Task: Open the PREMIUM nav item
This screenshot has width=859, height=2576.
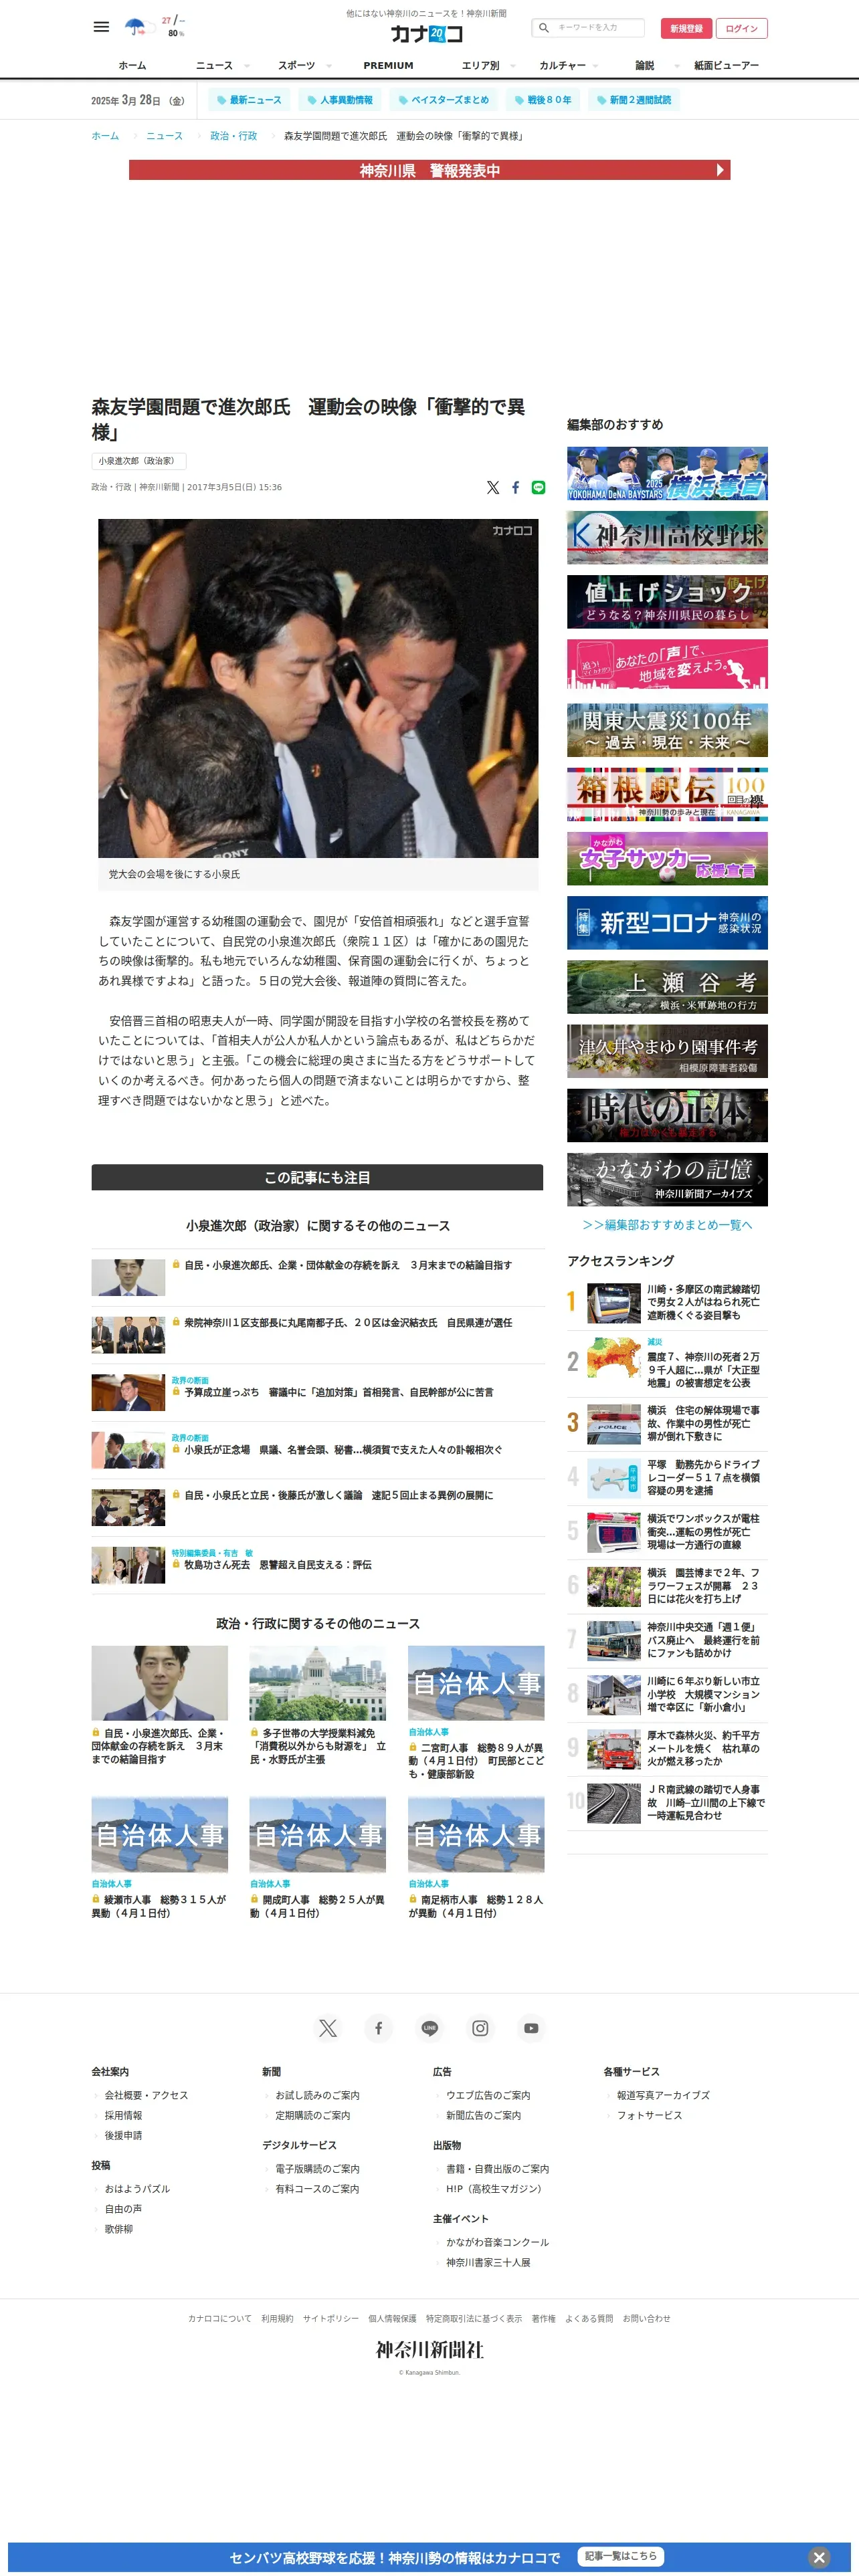Action: coord(388,65)
